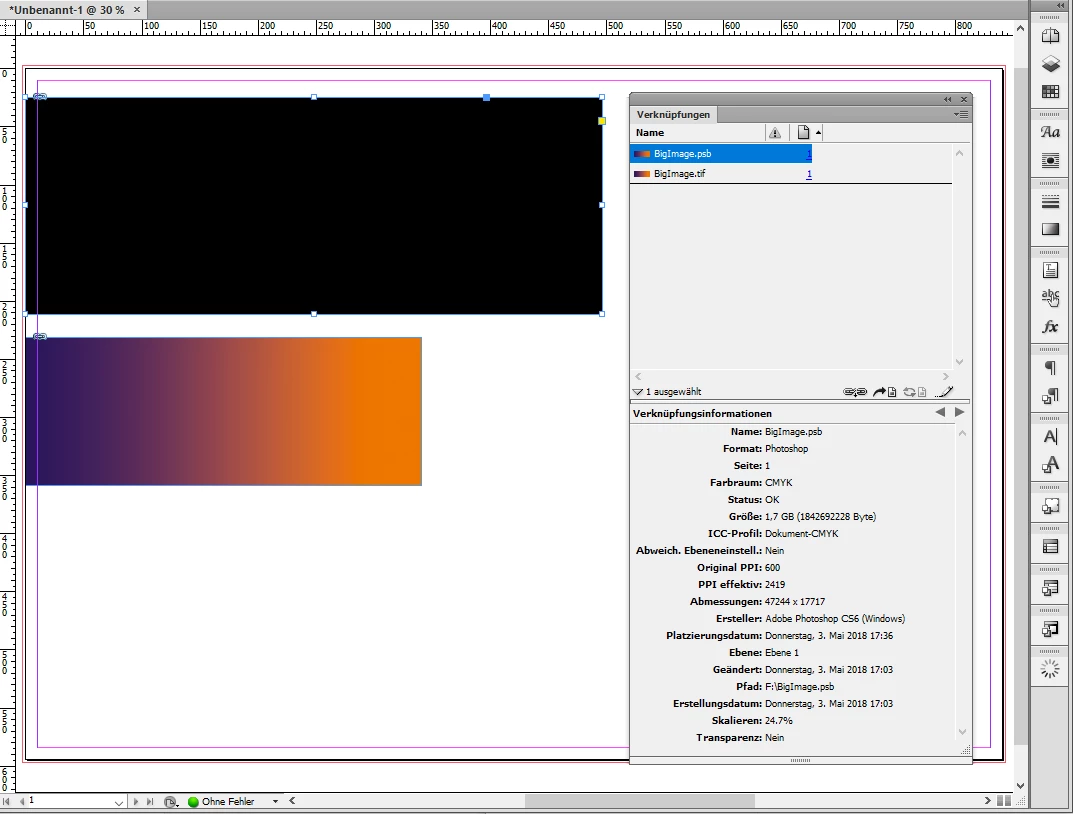
Task: Click the Relink chain icon in Links panel
Action: pos(855,392)
